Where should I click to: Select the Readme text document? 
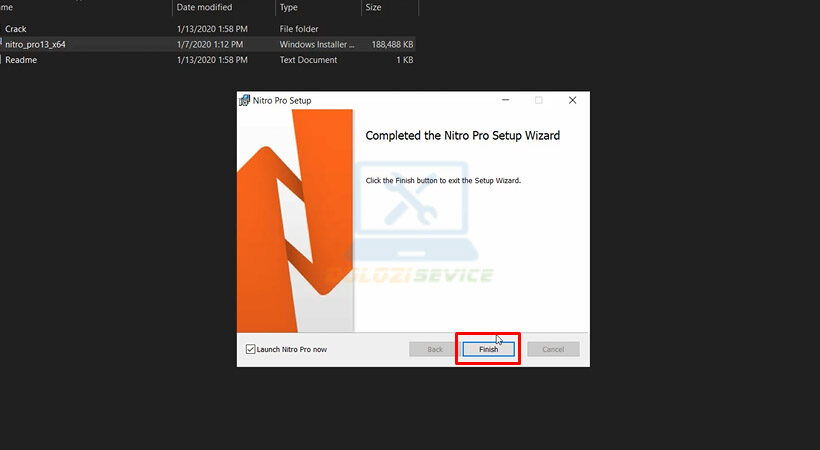click(21, 60)
